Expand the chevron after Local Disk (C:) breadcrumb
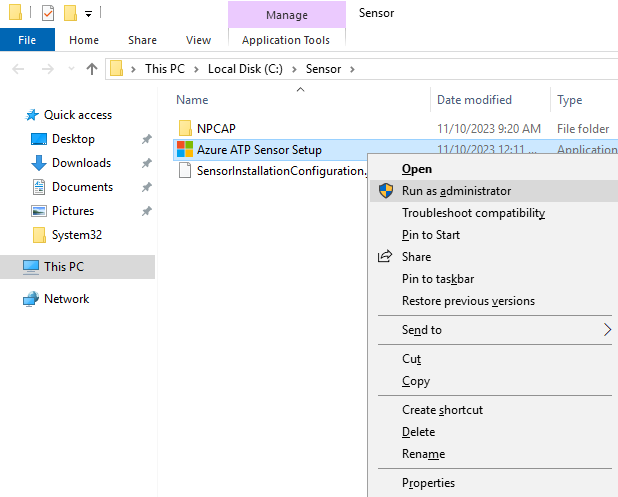The image size is (618, 497). (x=294, y=70)
